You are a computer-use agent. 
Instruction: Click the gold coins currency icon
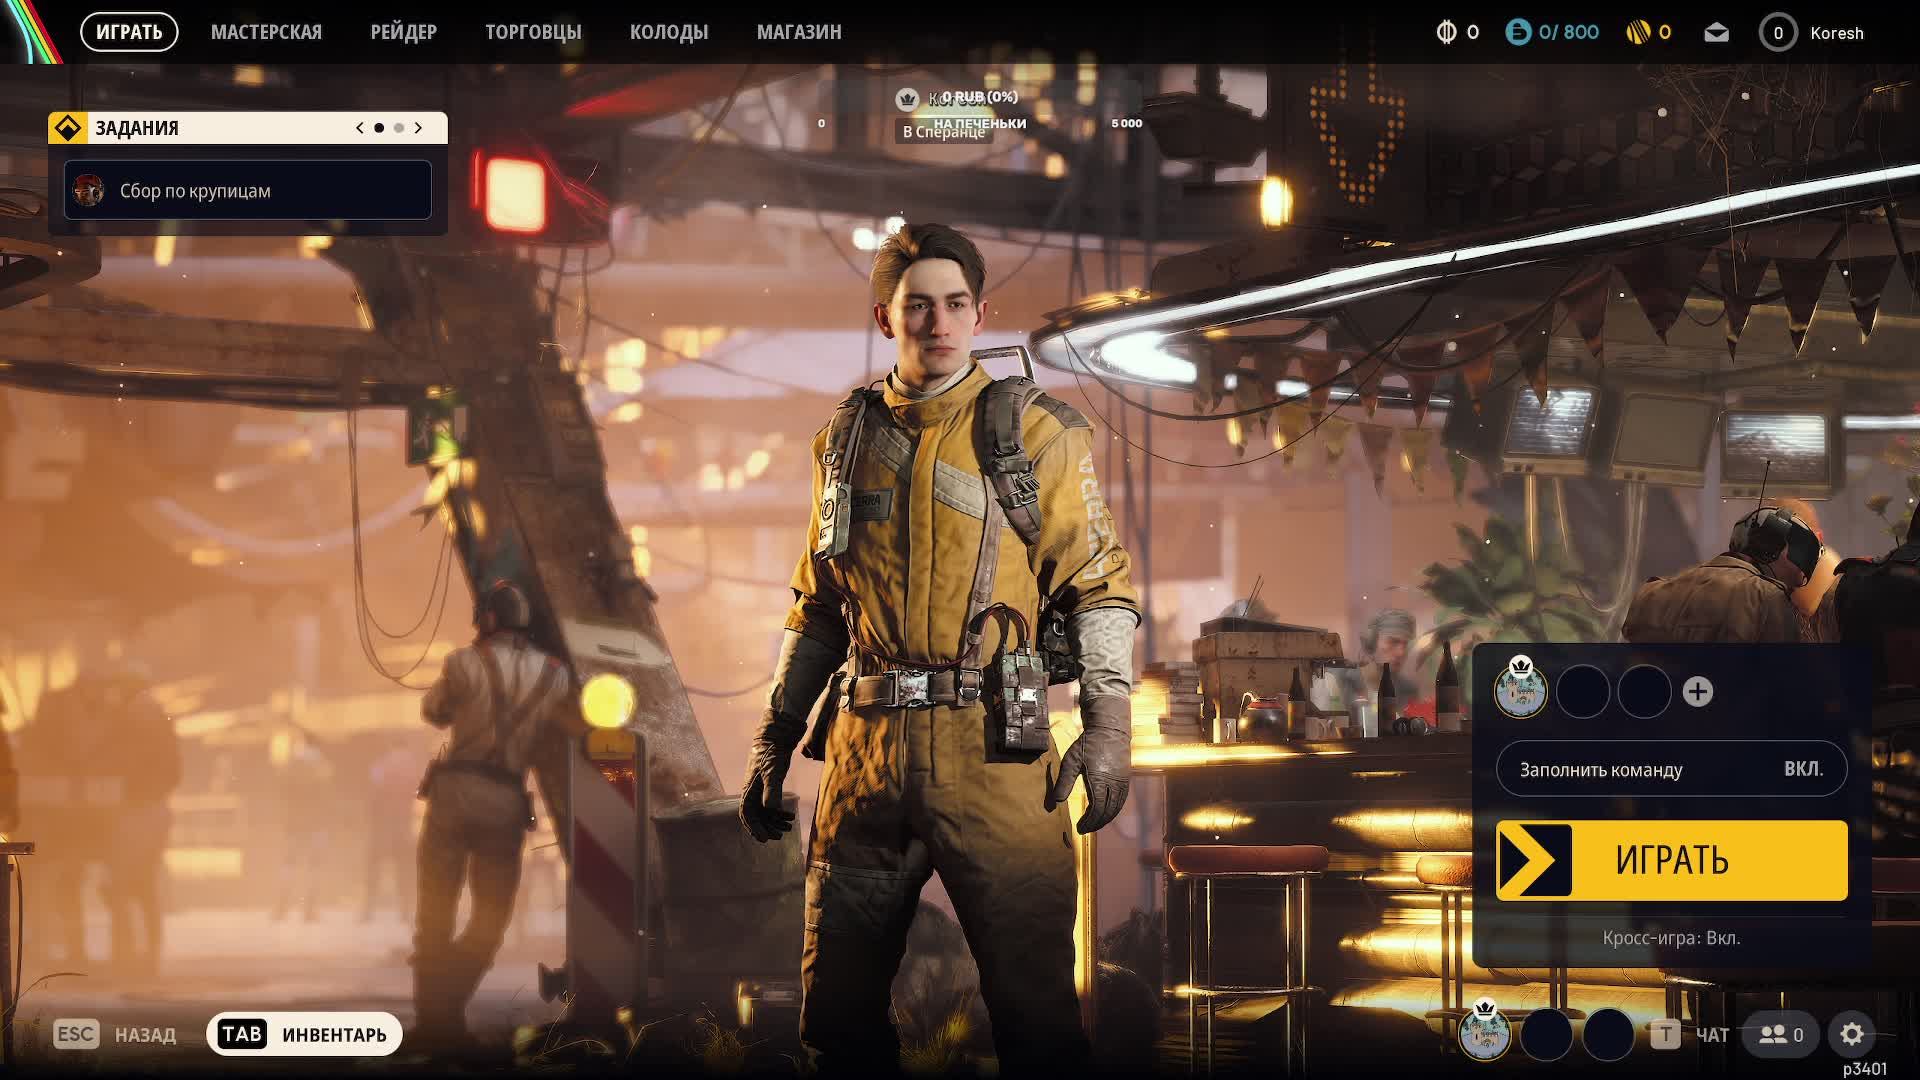1638,33
